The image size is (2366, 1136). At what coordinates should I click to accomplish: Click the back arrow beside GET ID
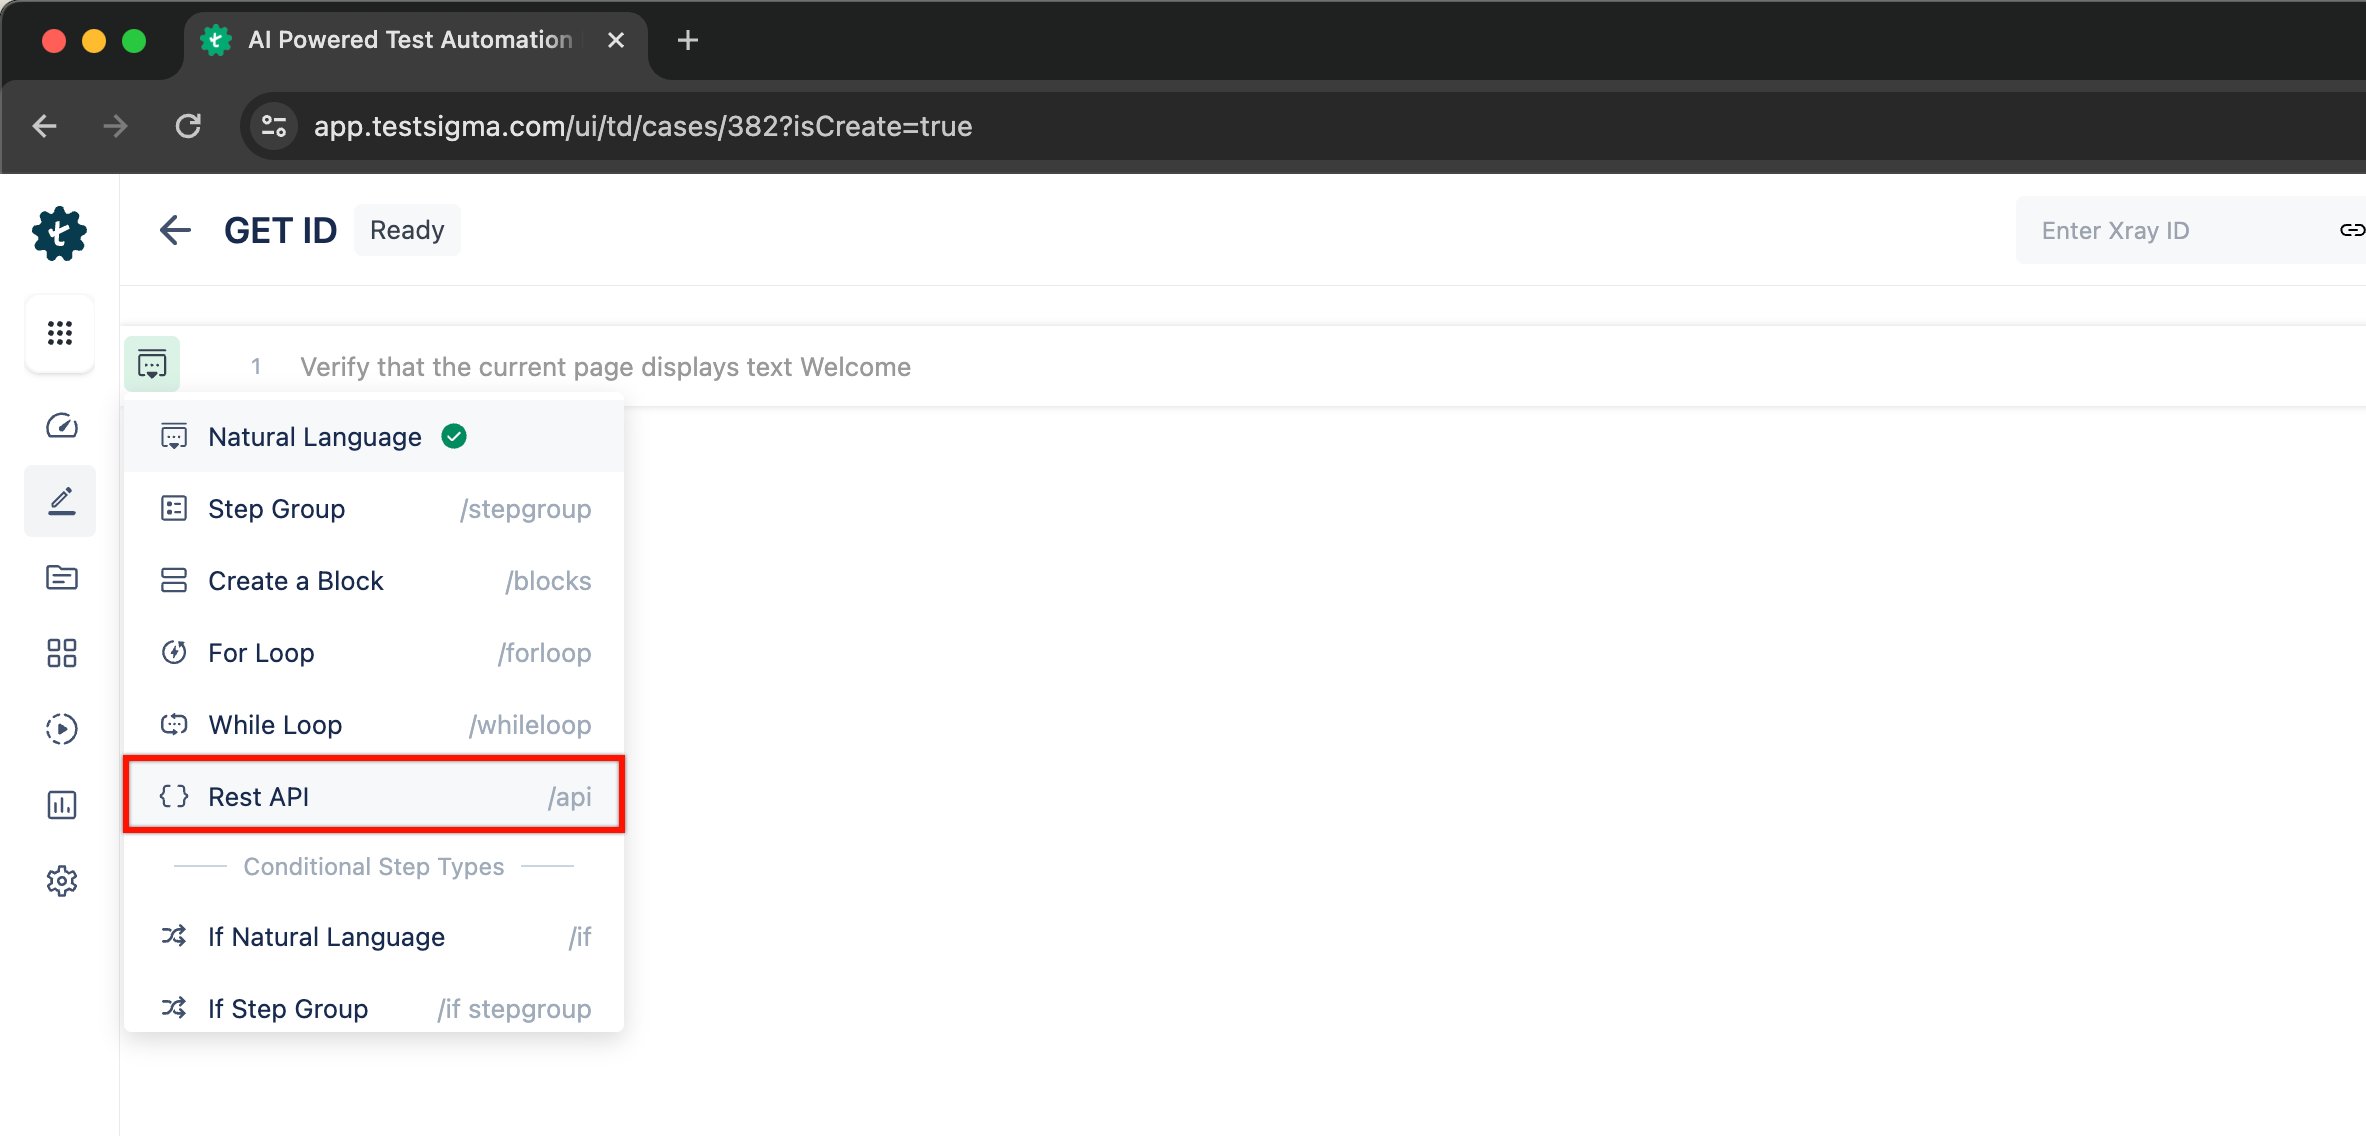click(175, 229)
